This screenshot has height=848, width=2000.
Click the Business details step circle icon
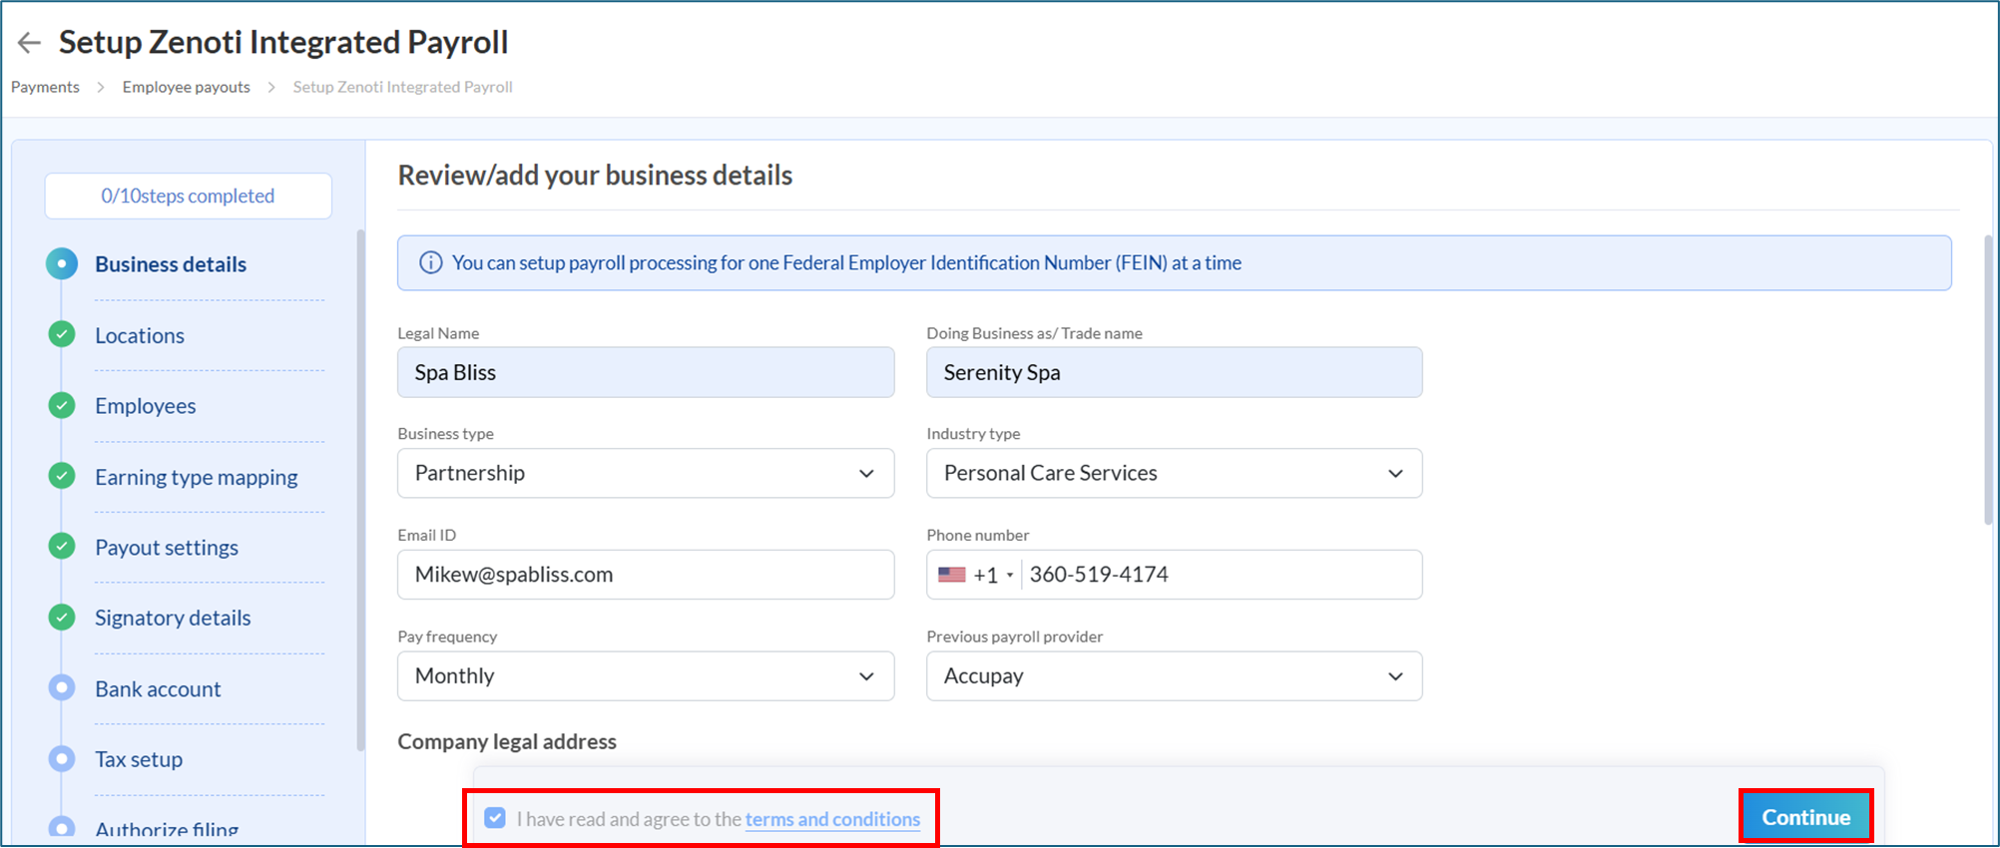tap(62, 264)
